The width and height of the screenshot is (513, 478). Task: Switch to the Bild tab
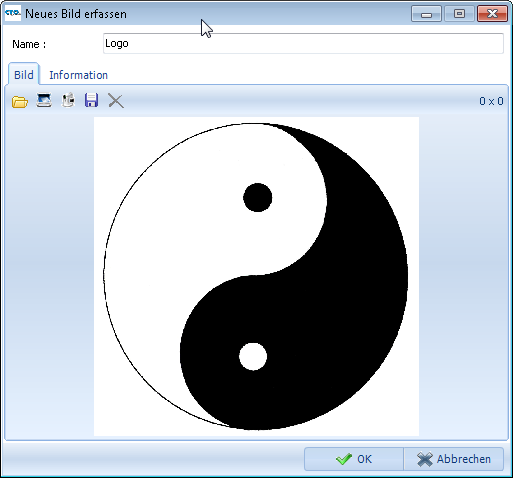[x=24, y=74]
